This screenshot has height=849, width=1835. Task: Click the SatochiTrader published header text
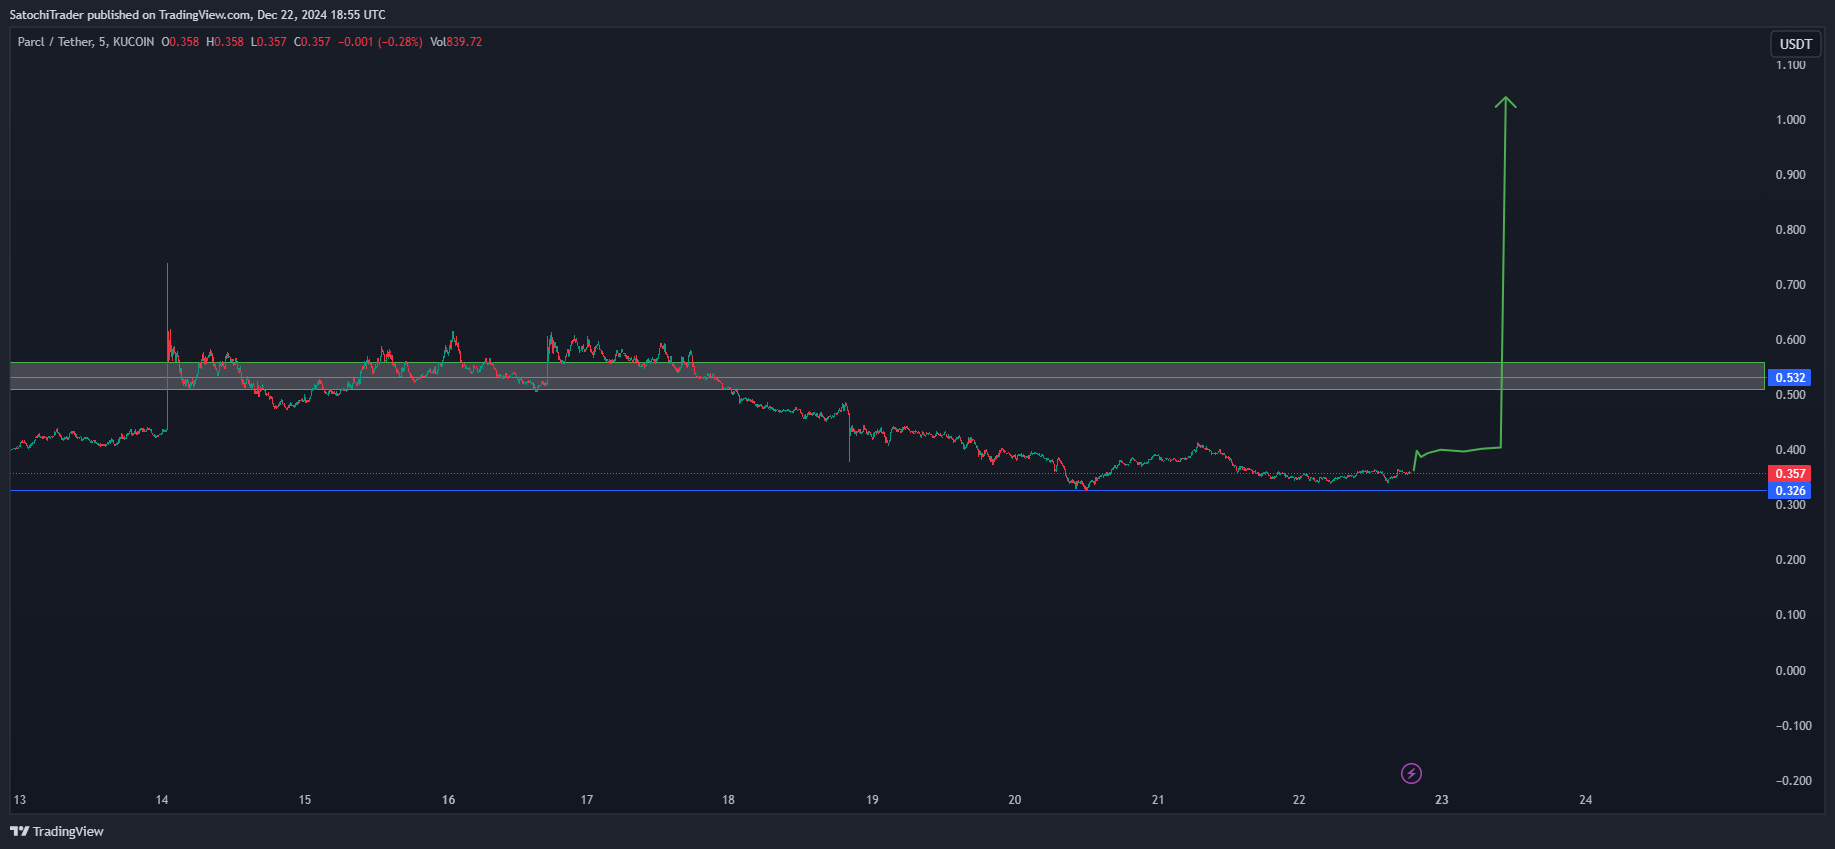tap(197, 15)
